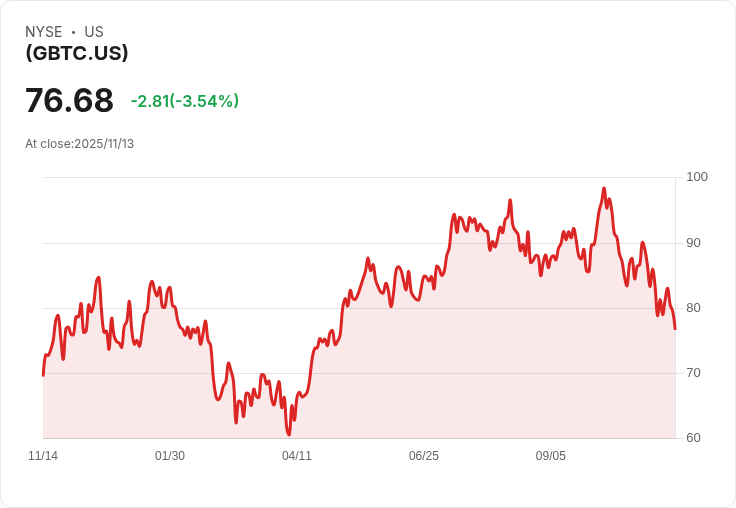The width and height of the screenshot is (736, 508).
Task: Click the green change value -2.81(-3.54%)
Action: (184, 101)
